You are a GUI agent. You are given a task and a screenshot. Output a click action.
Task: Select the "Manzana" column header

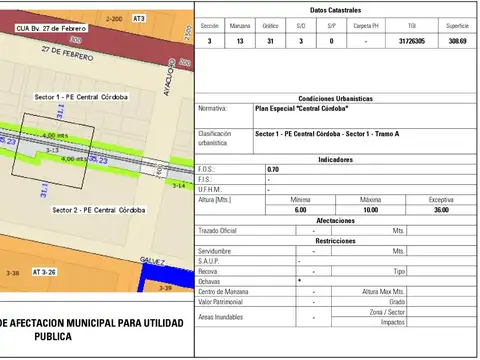point(240,26)
